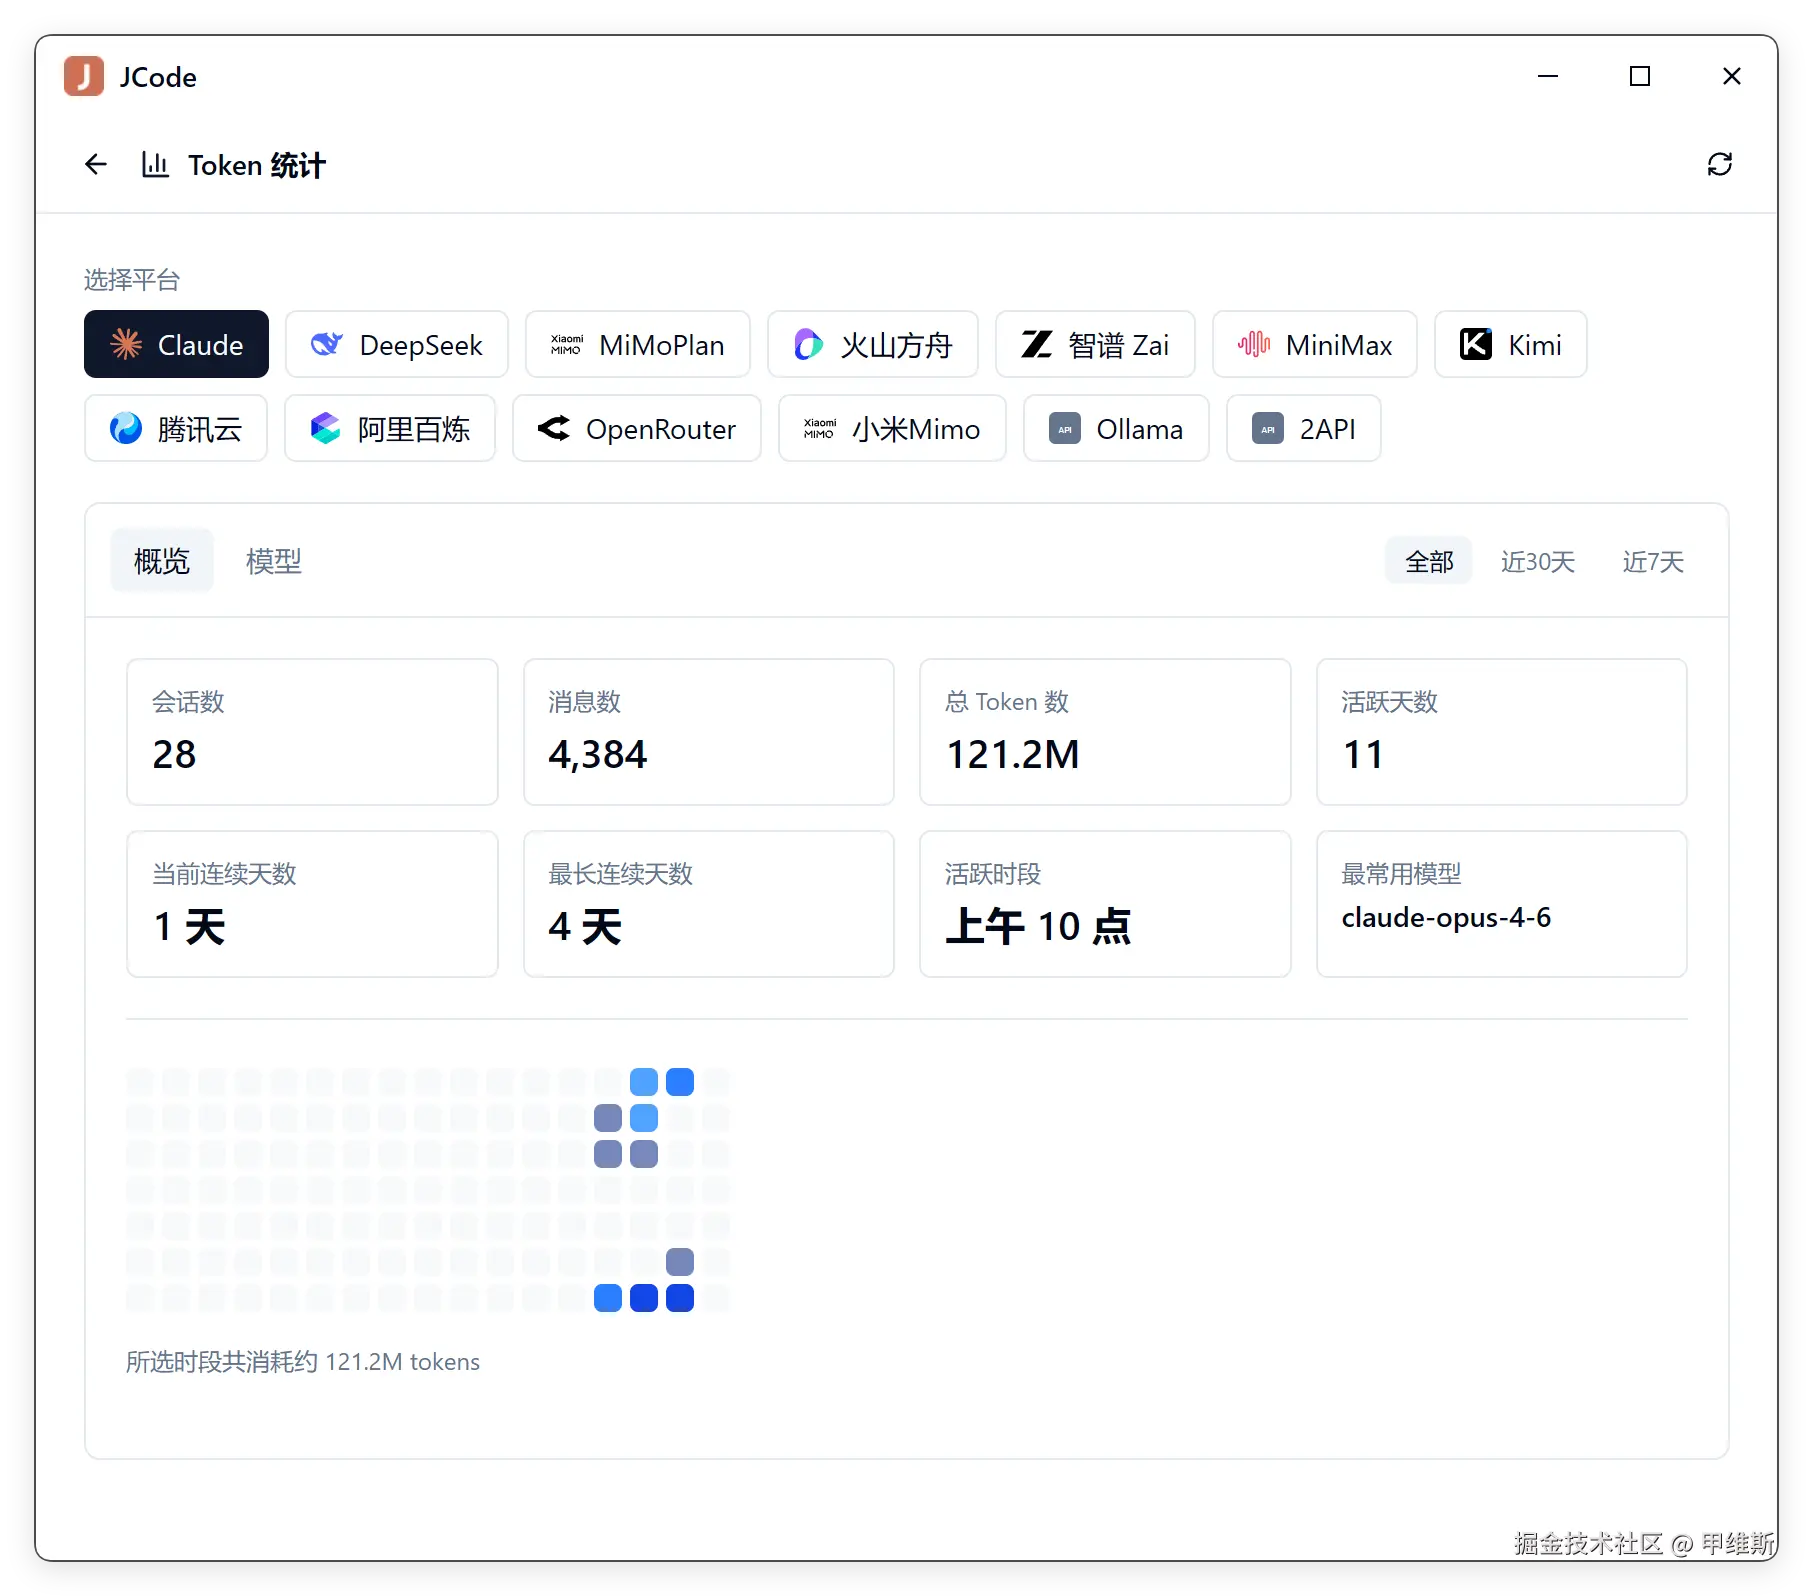
Task: Choose the Kimi platform button
Action: (x=1510, y=344)
